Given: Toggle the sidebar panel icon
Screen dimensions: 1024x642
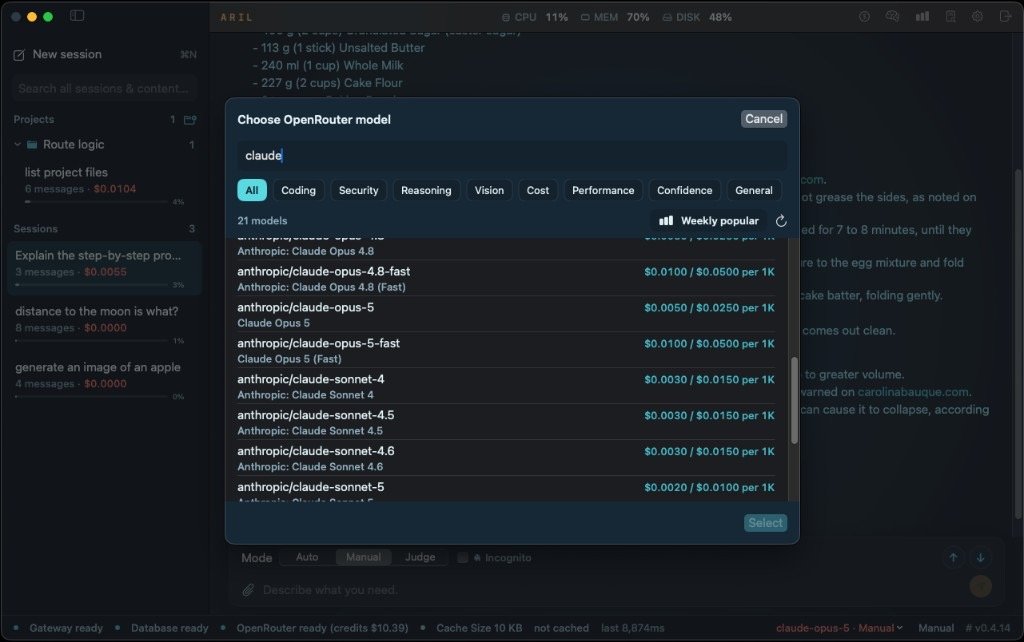Looking at the screenshot, I should tap(77, 15).
